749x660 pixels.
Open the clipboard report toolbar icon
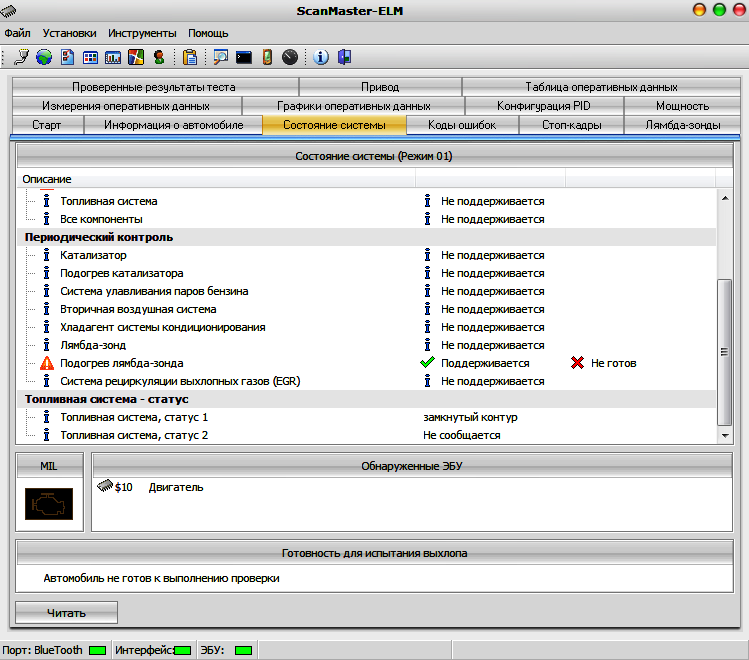pyautogui.click(x=190, y=57)
